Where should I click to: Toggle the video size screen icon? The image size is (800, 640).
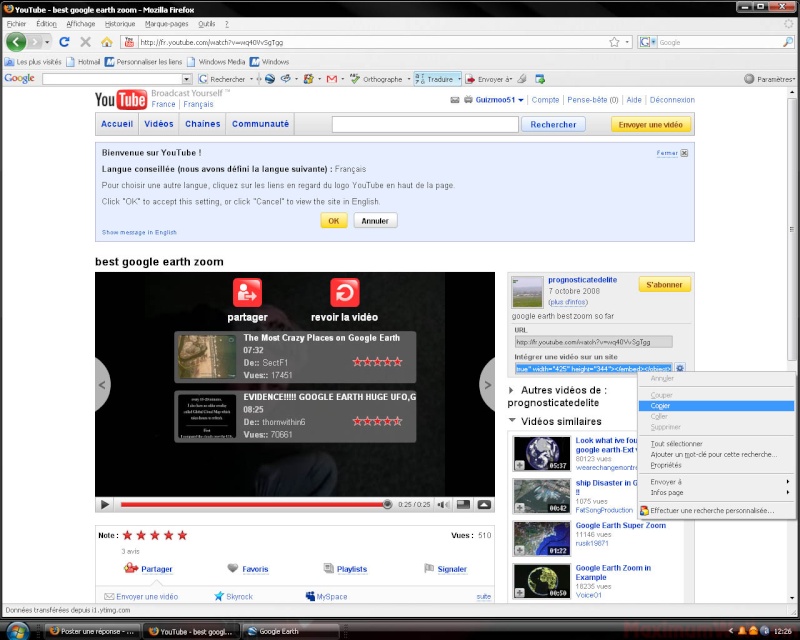pos(463,505)
